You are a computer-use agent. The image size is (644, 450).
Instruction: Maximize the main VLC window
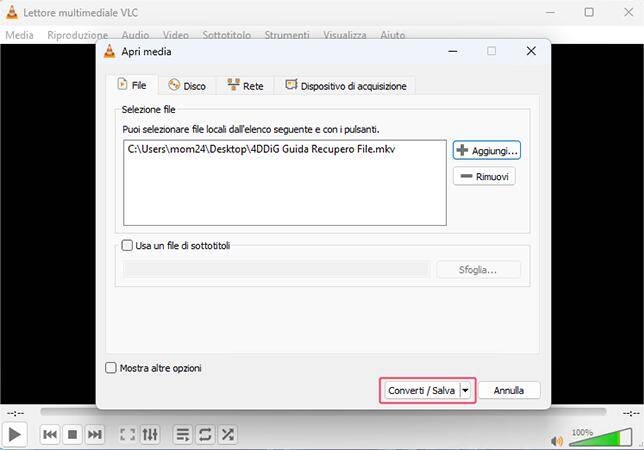589,12
